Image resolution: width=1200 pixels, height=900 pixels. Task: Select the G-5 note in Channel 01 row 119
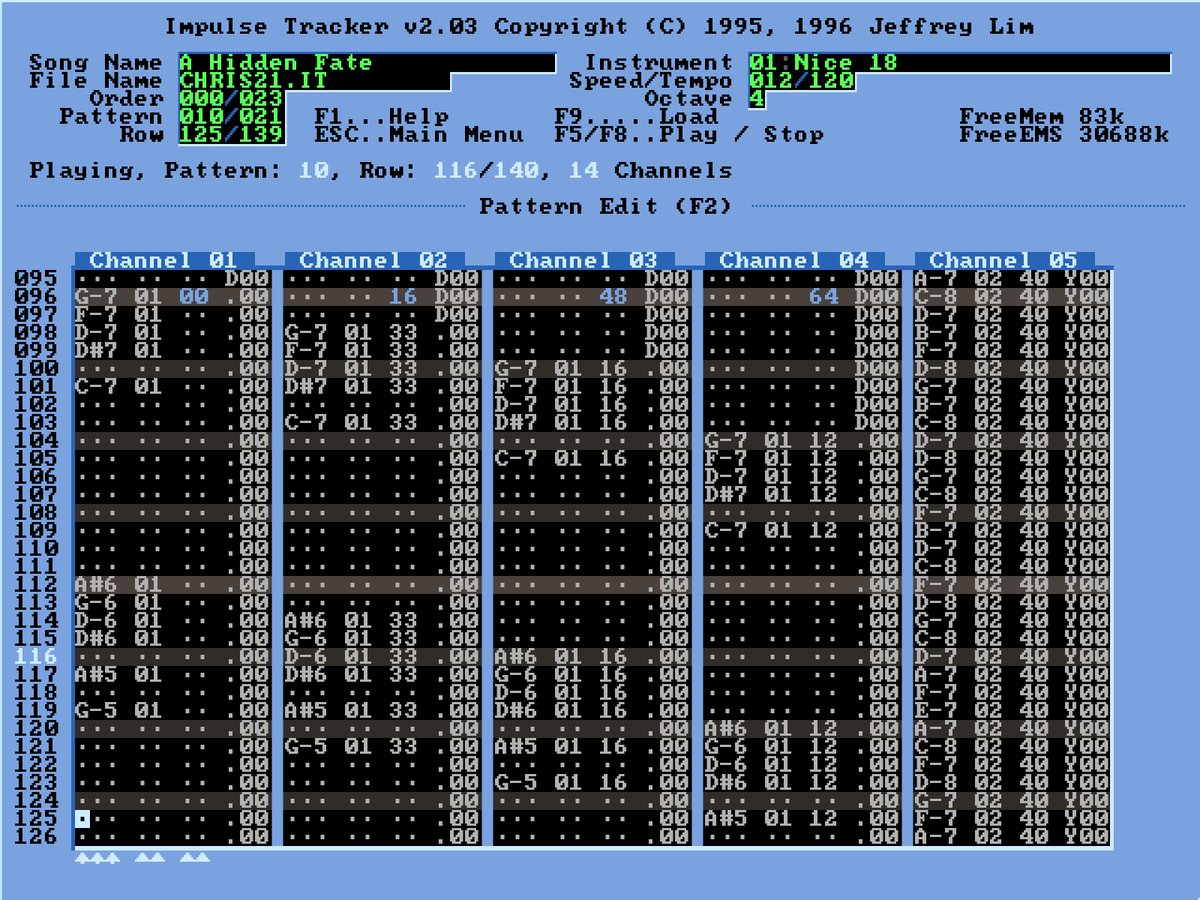click(x=97, y=711)
